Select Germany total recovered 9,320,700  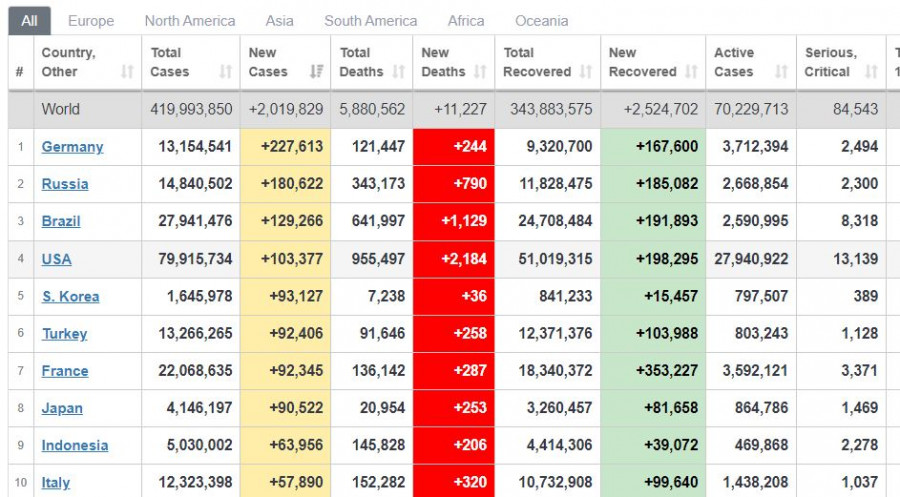pos(560,147)
